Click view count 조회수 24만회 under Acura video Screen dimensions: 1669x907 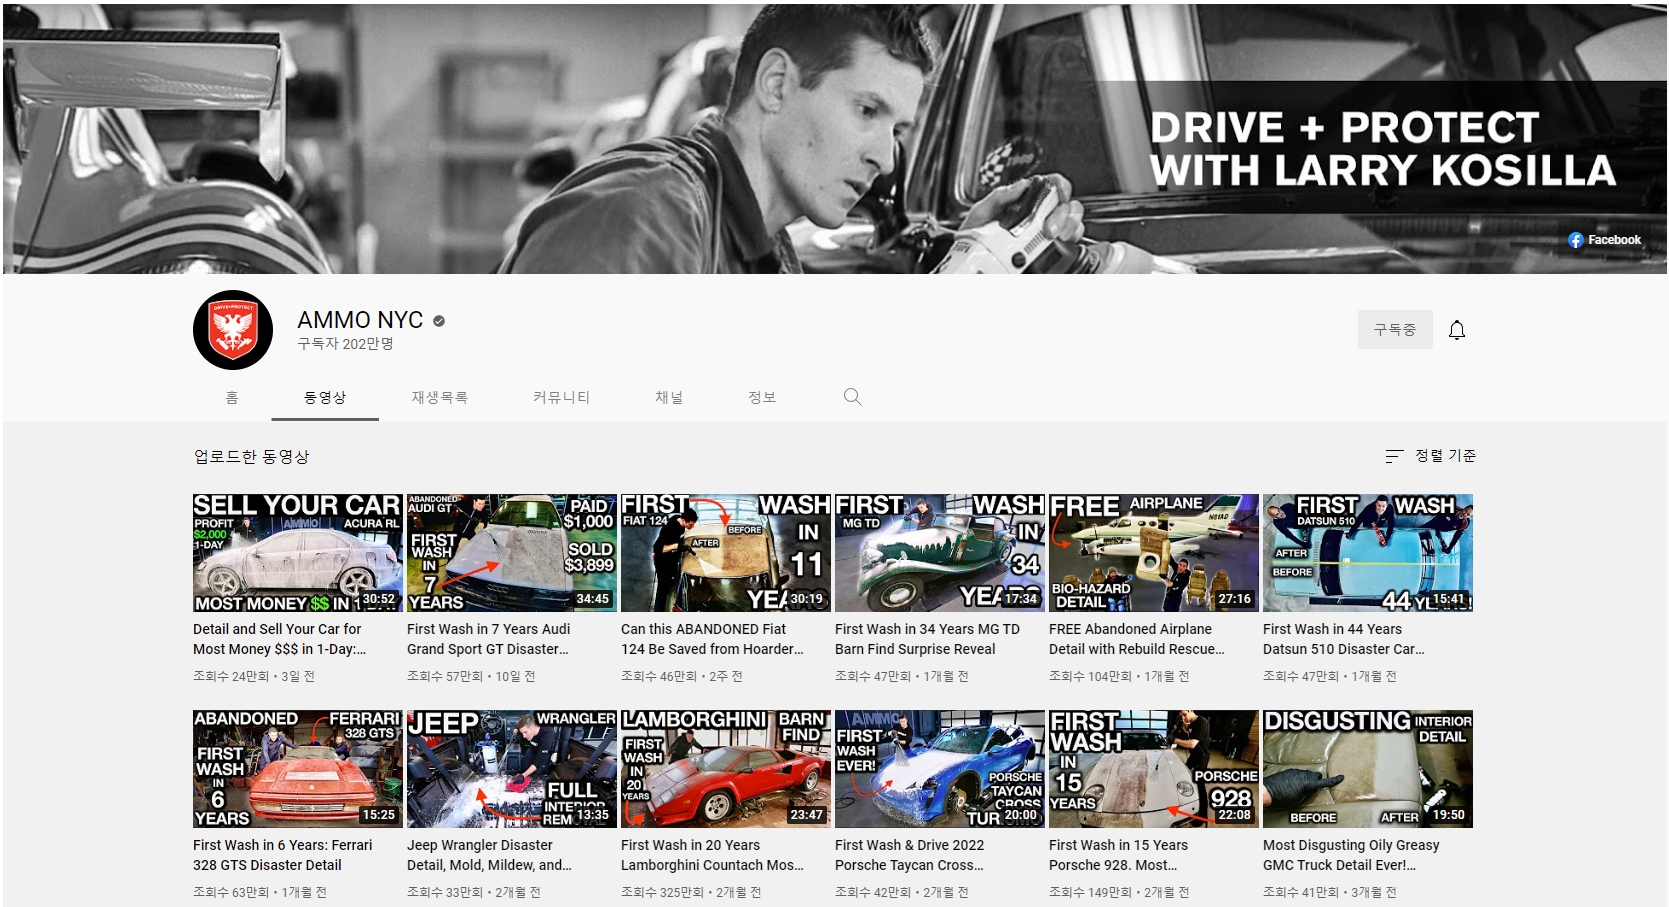tap(231, 676)
